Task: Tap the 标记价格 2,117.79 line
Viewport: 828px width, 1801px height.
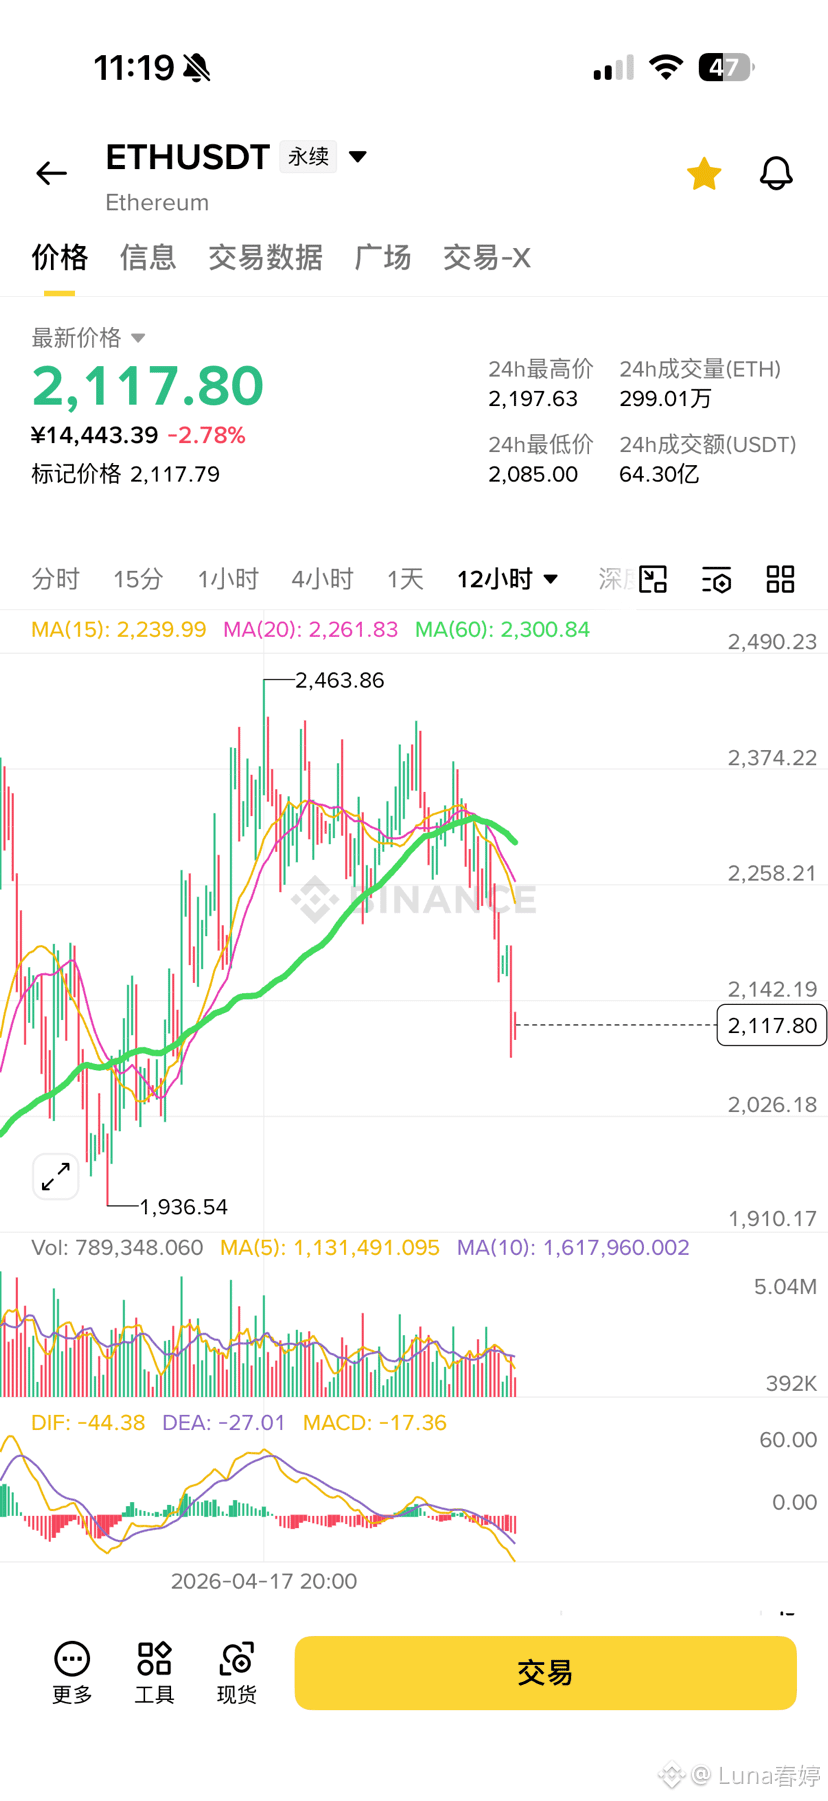Action: click(125, 474)
